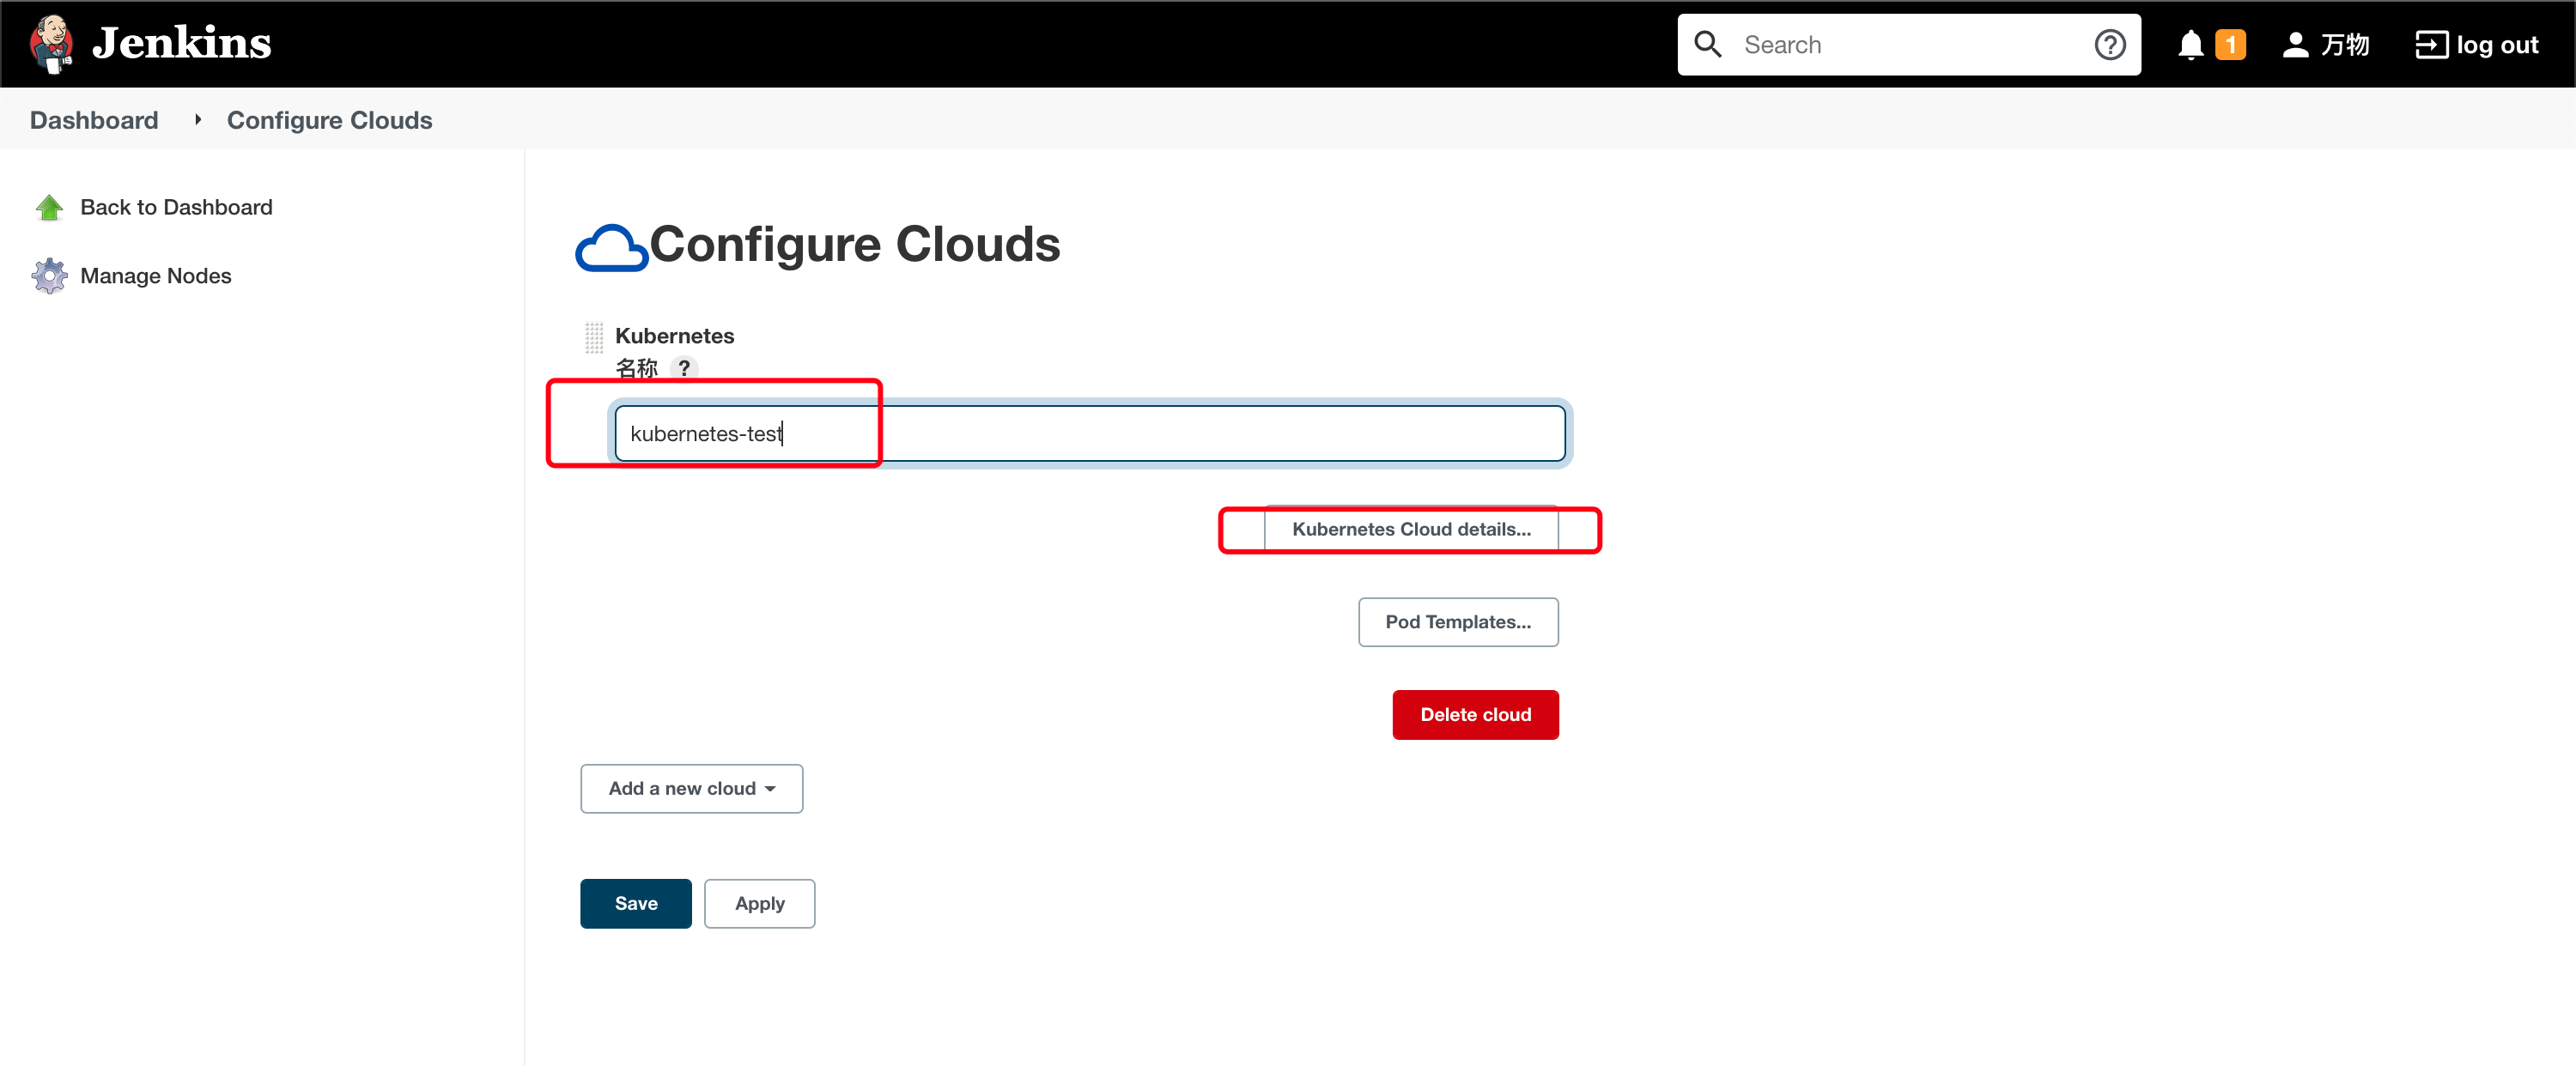Viewport: 2576px width, 1066px height.
Task: Click the Manage Nodes gear icon
Action: point(49,275)
